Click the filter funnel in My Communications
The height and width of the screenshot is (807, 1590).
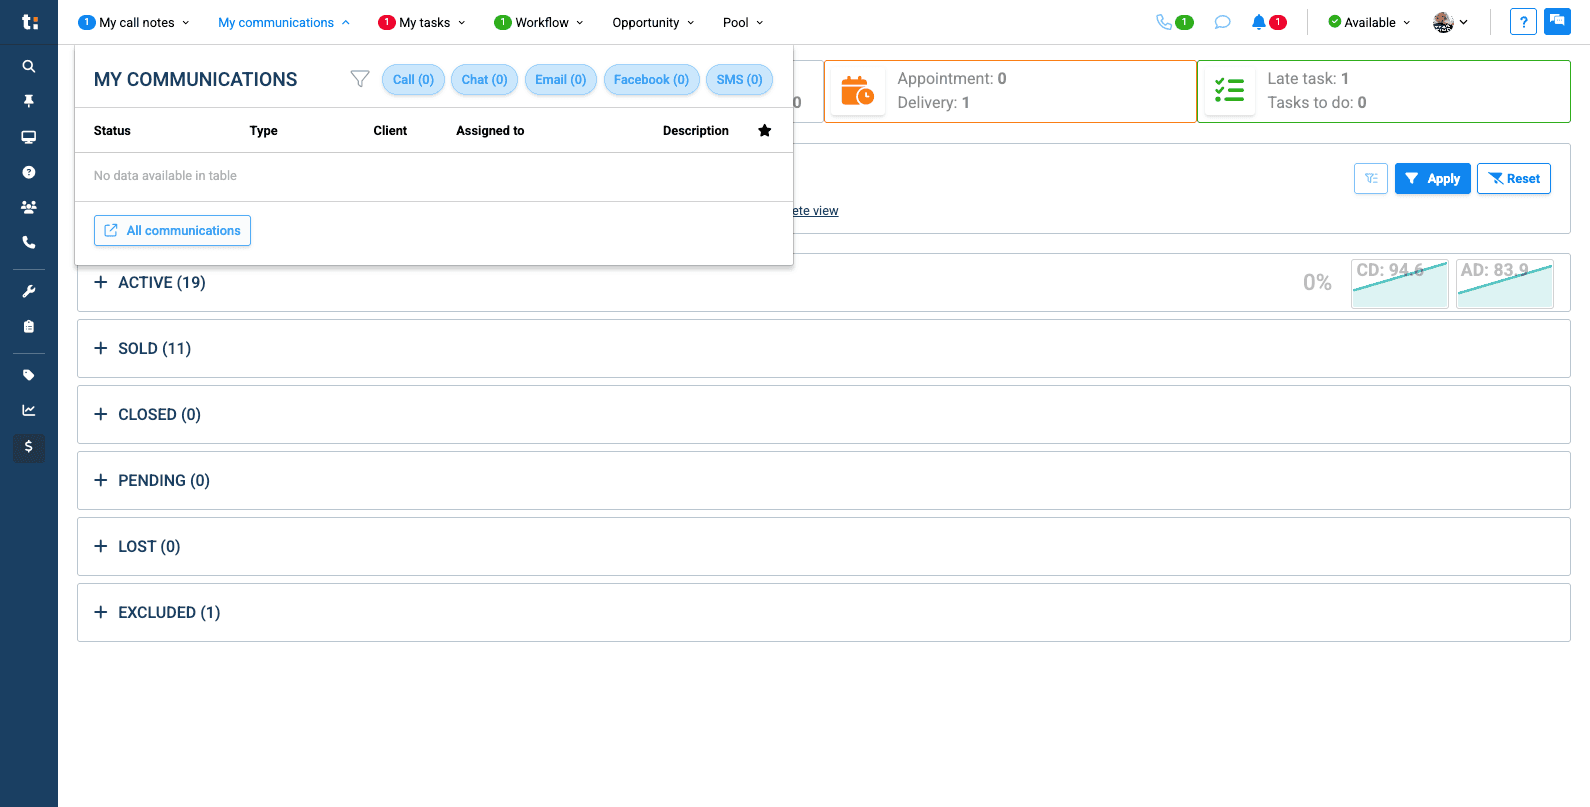pyautogui.click(x=360, y=79)
